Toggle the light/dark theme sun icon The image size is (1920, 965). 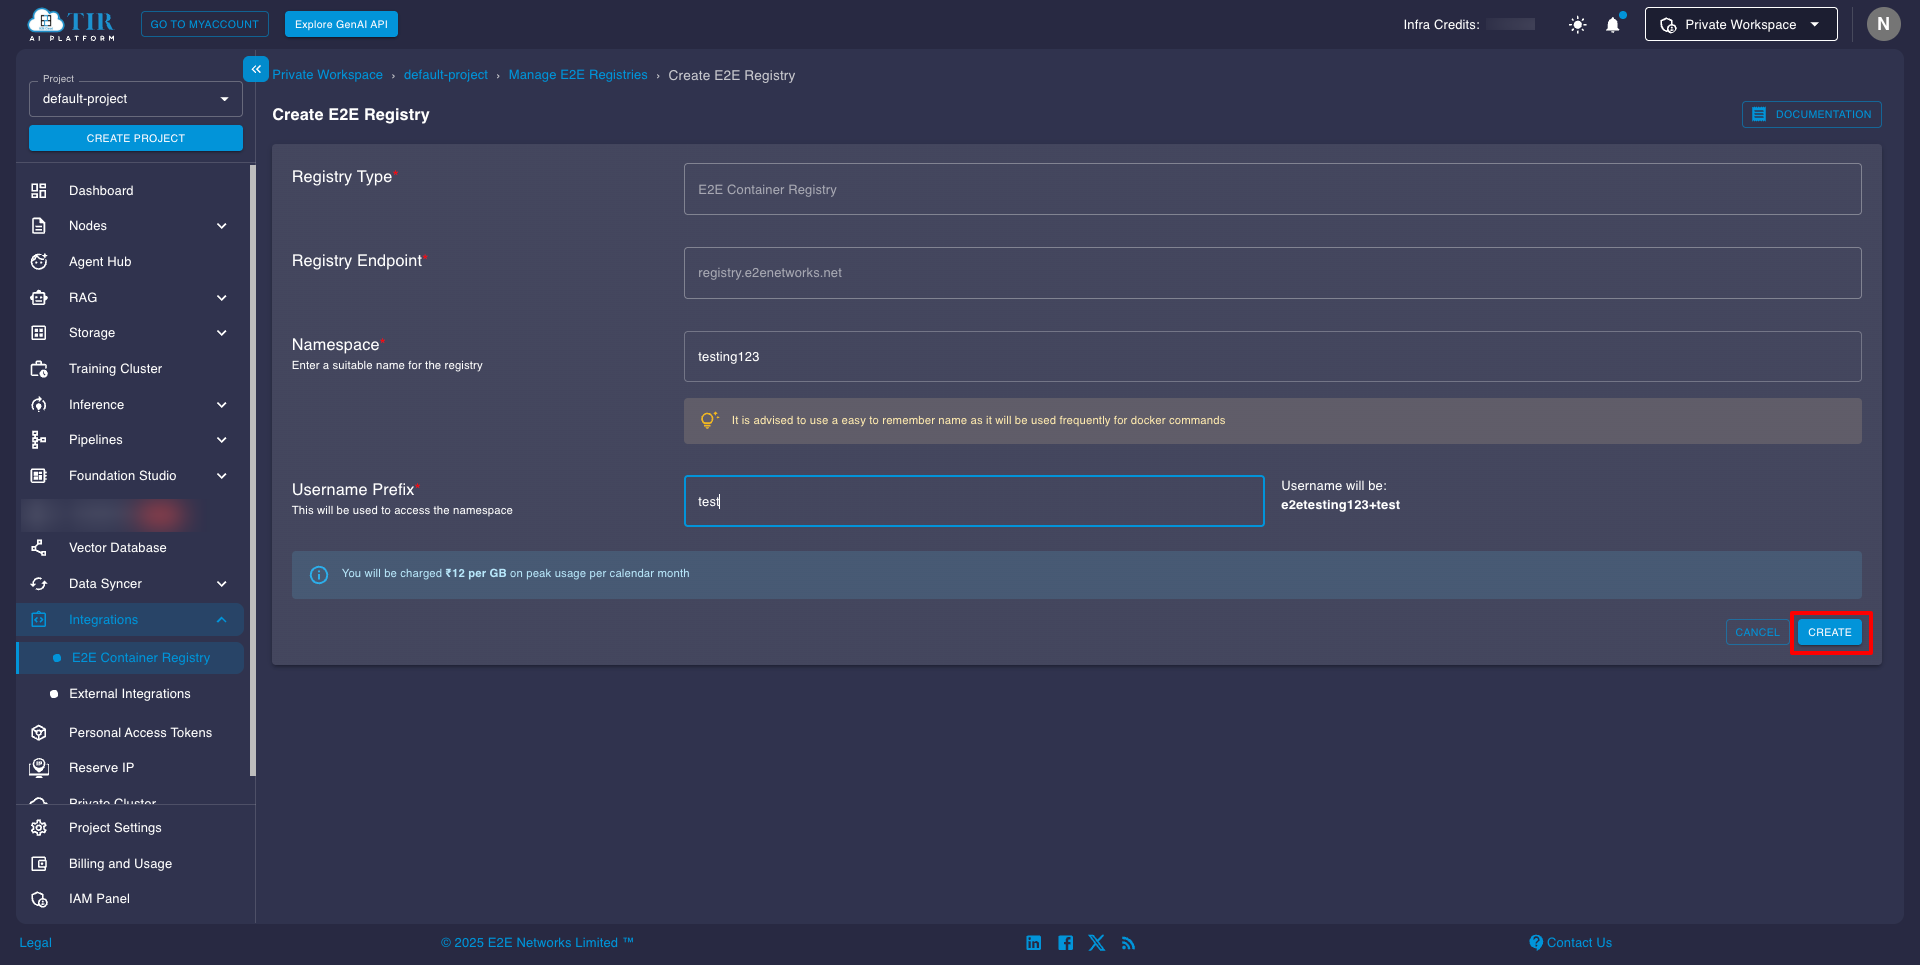click(x=1577, y=25)
